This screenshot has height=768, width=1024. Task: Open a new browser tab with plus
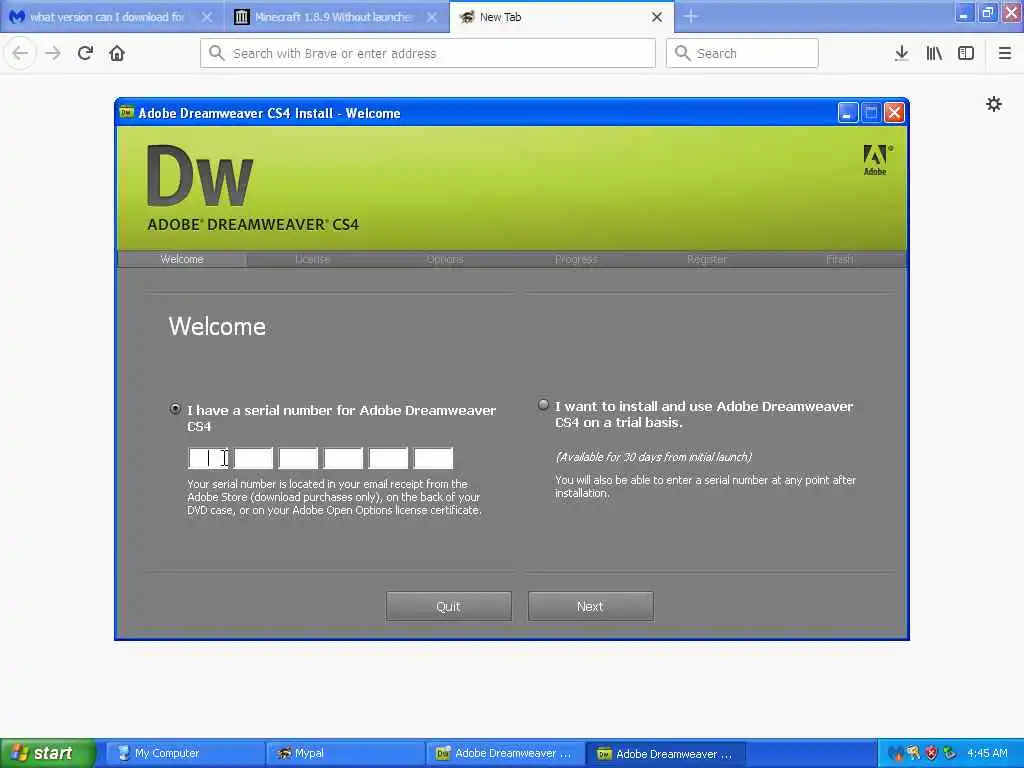coord(691,16)
